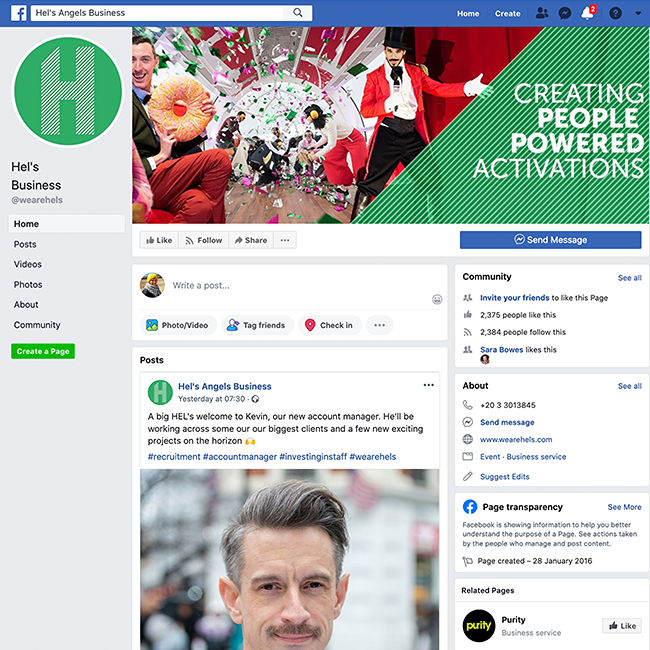The width and height of the screenshot is (650, 650).
Task: Click the Page transparency Facebook icon
Action: coord(470,507)
